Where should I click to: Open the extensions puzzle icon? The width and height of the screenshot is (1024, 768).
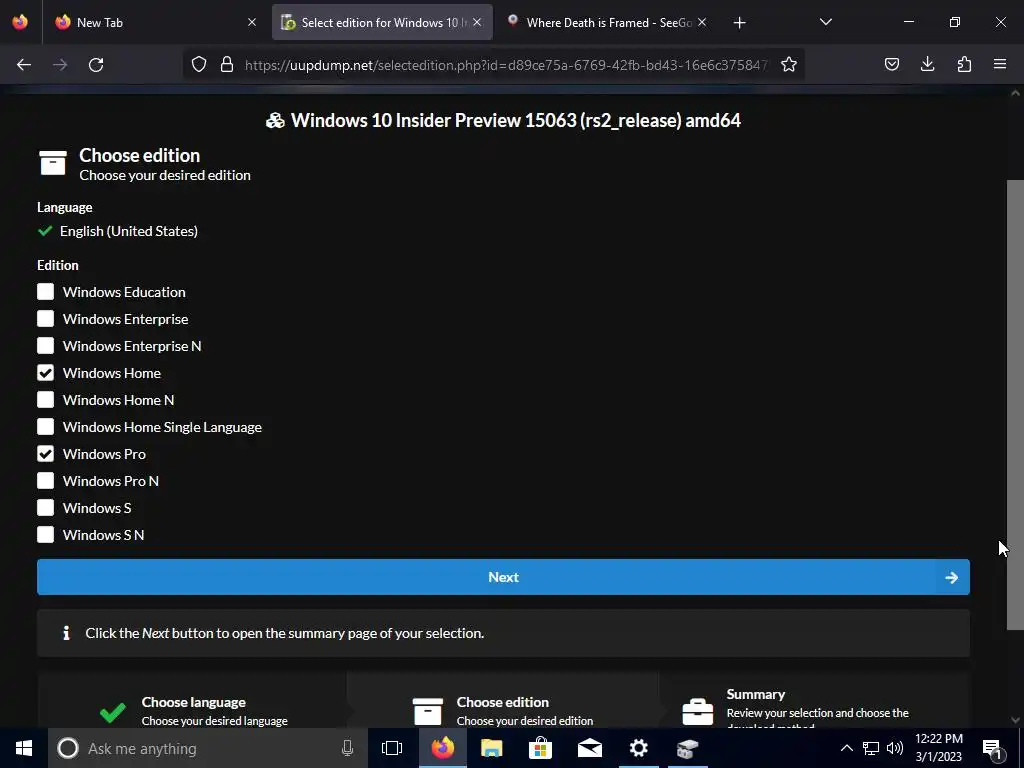964,64
